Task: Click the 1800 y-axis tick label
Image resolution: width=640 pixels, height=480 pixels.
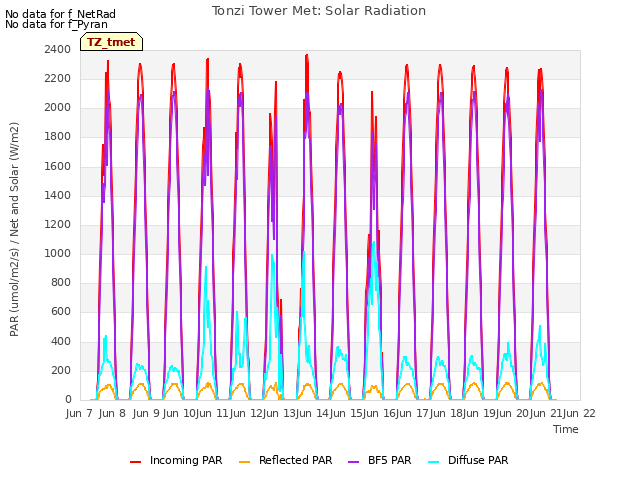Action: click(x=58, y=137)
